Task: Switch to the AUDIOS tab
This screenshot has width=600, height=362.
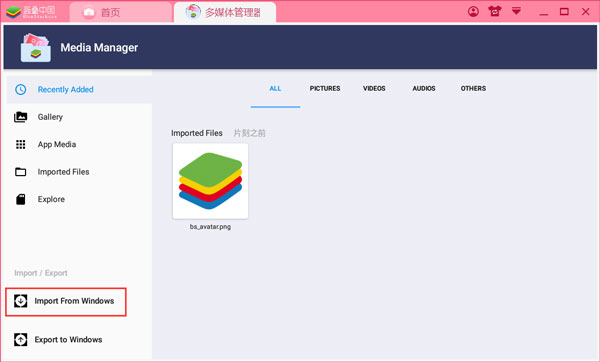Action: 424,88
